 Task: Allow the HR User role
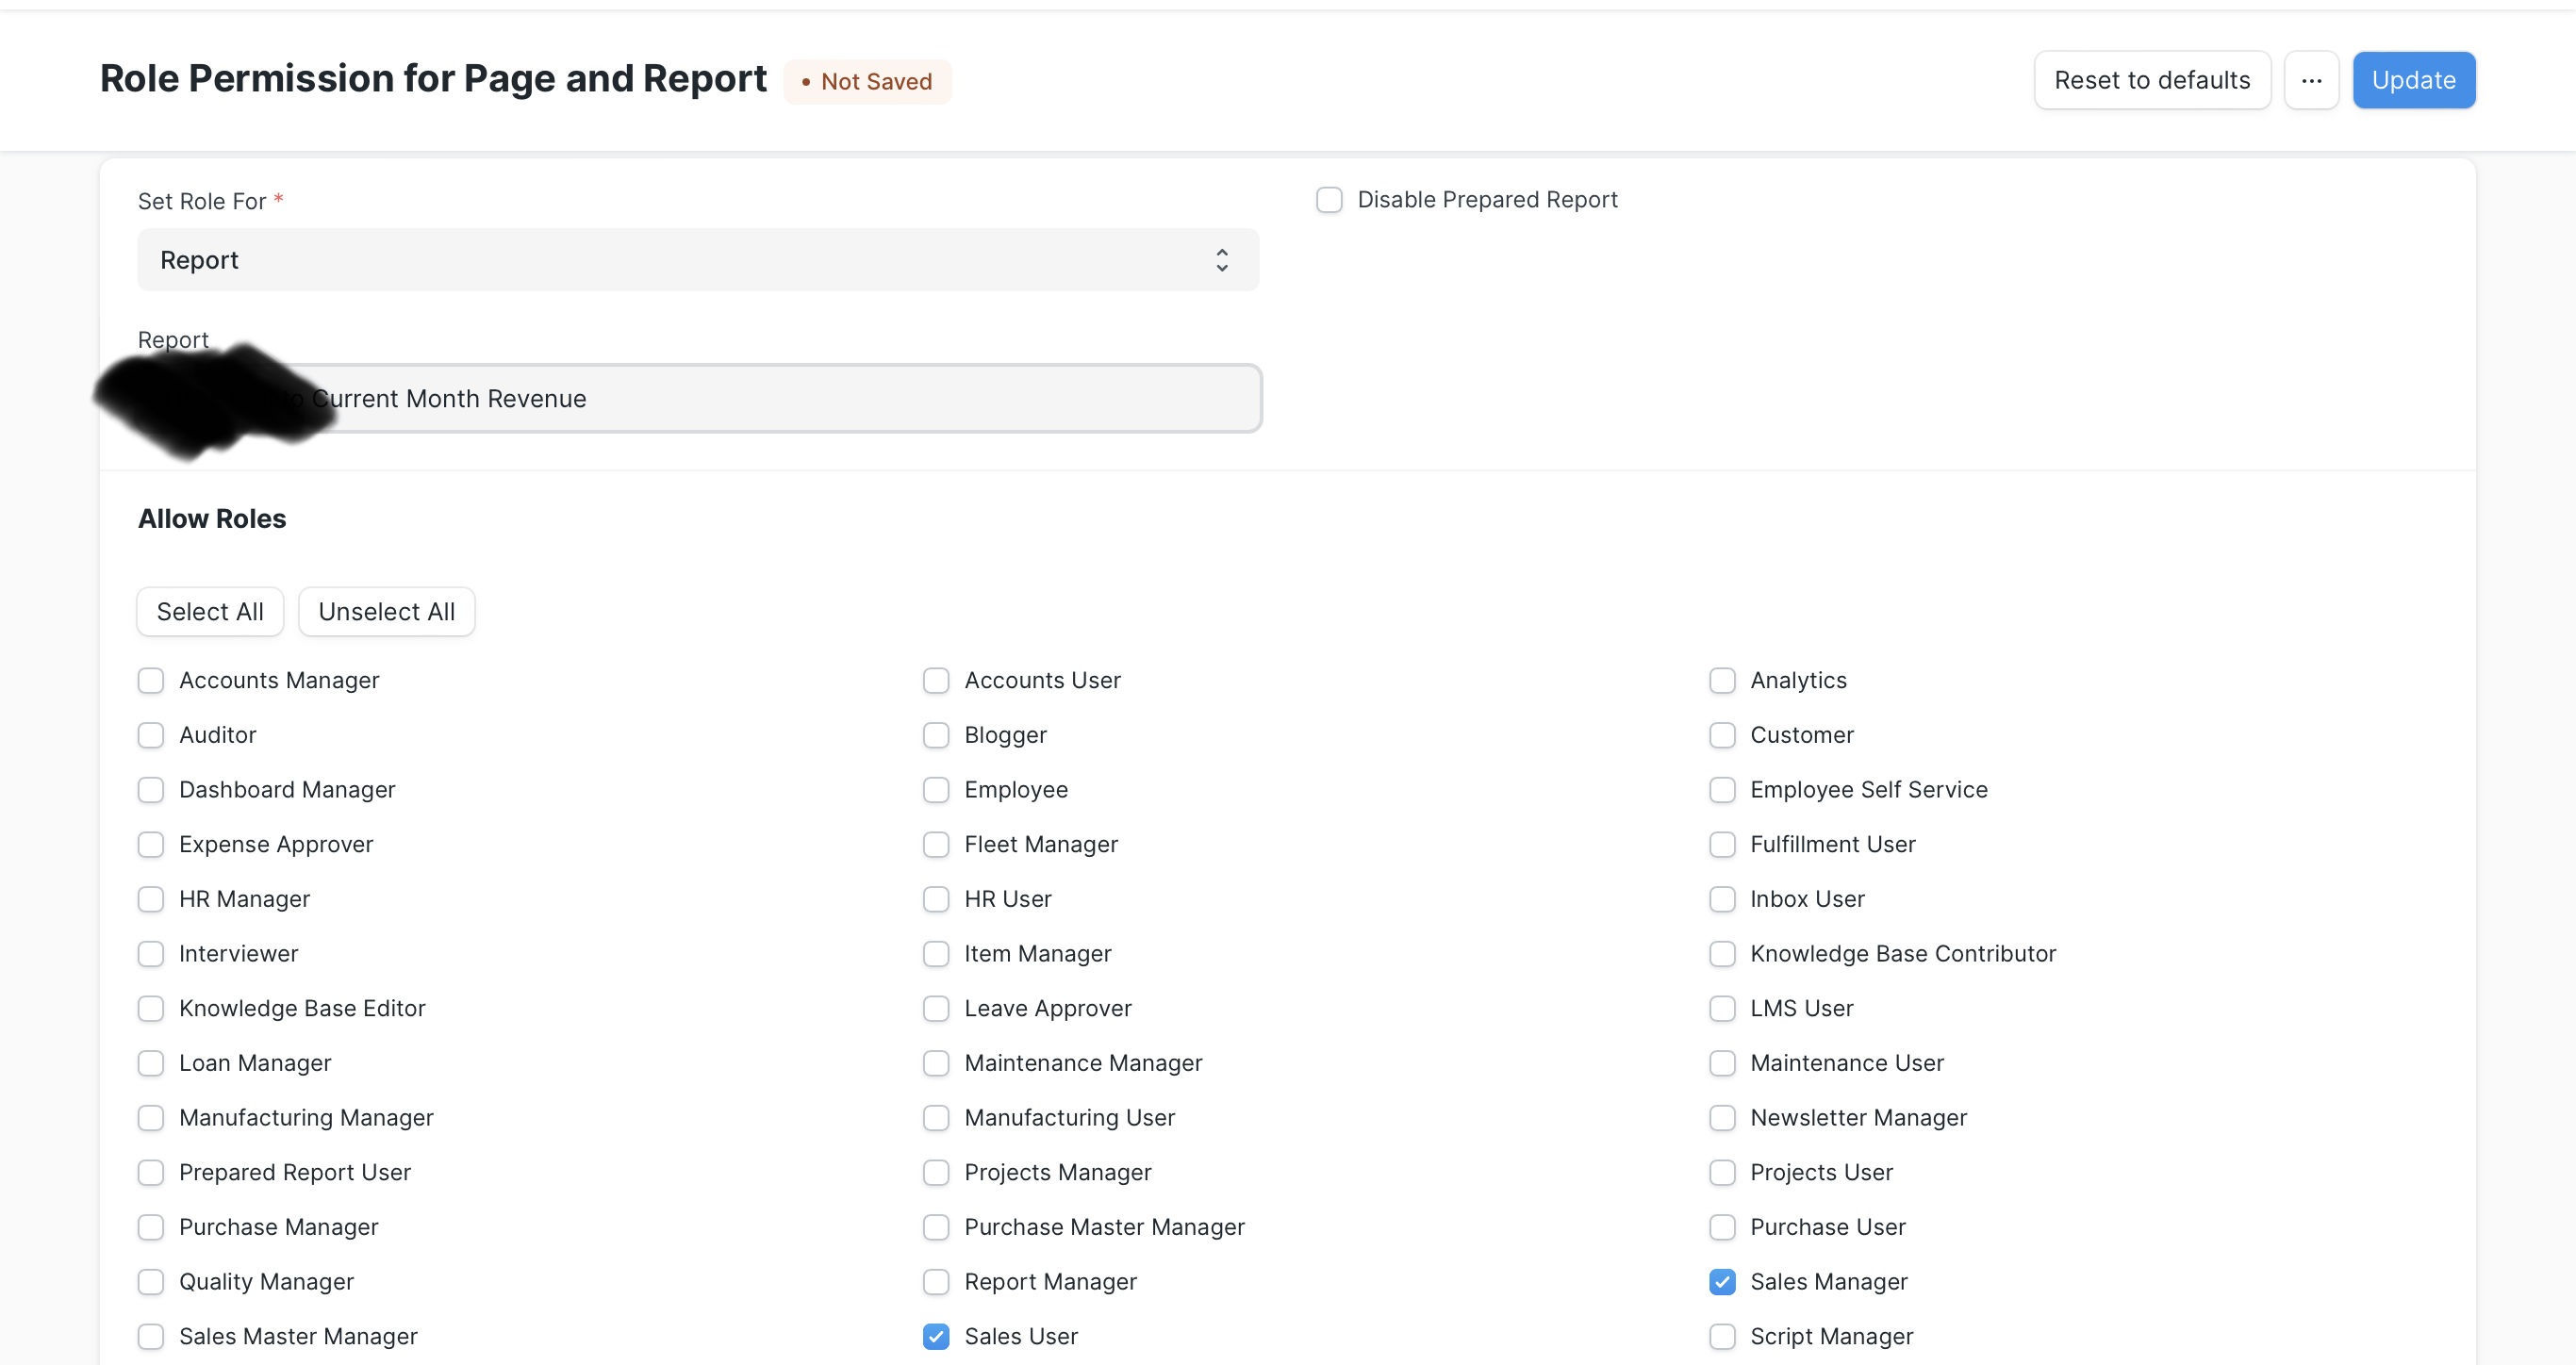point(935,899)
